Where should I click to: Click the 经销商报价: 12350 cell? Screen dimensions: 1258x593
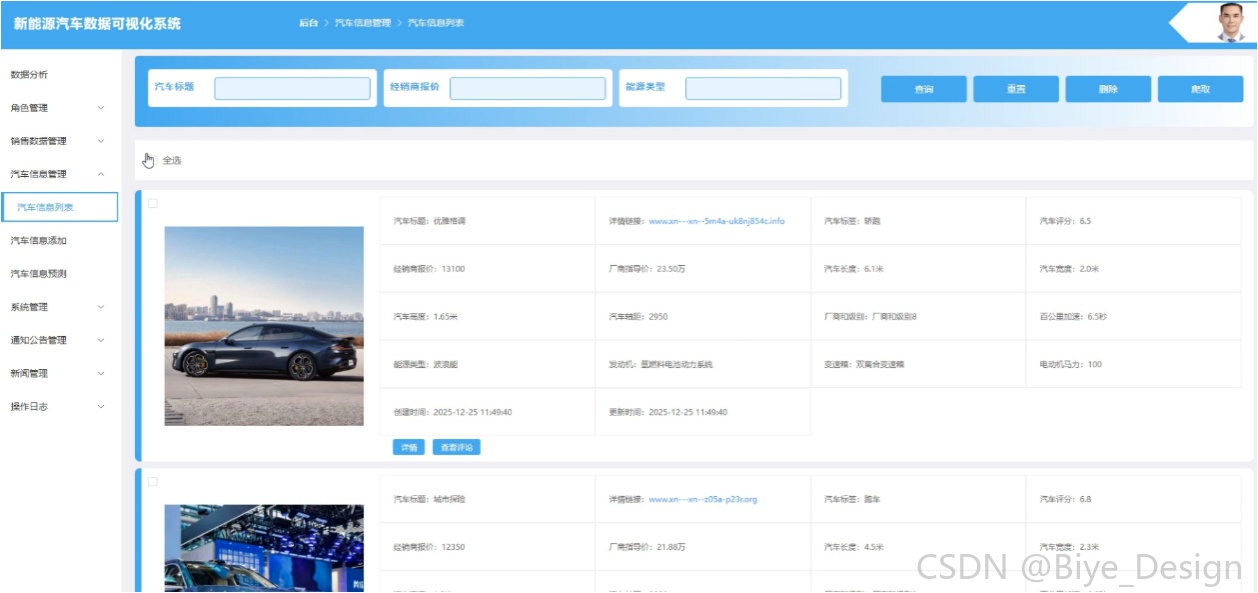tap(487, 547)
